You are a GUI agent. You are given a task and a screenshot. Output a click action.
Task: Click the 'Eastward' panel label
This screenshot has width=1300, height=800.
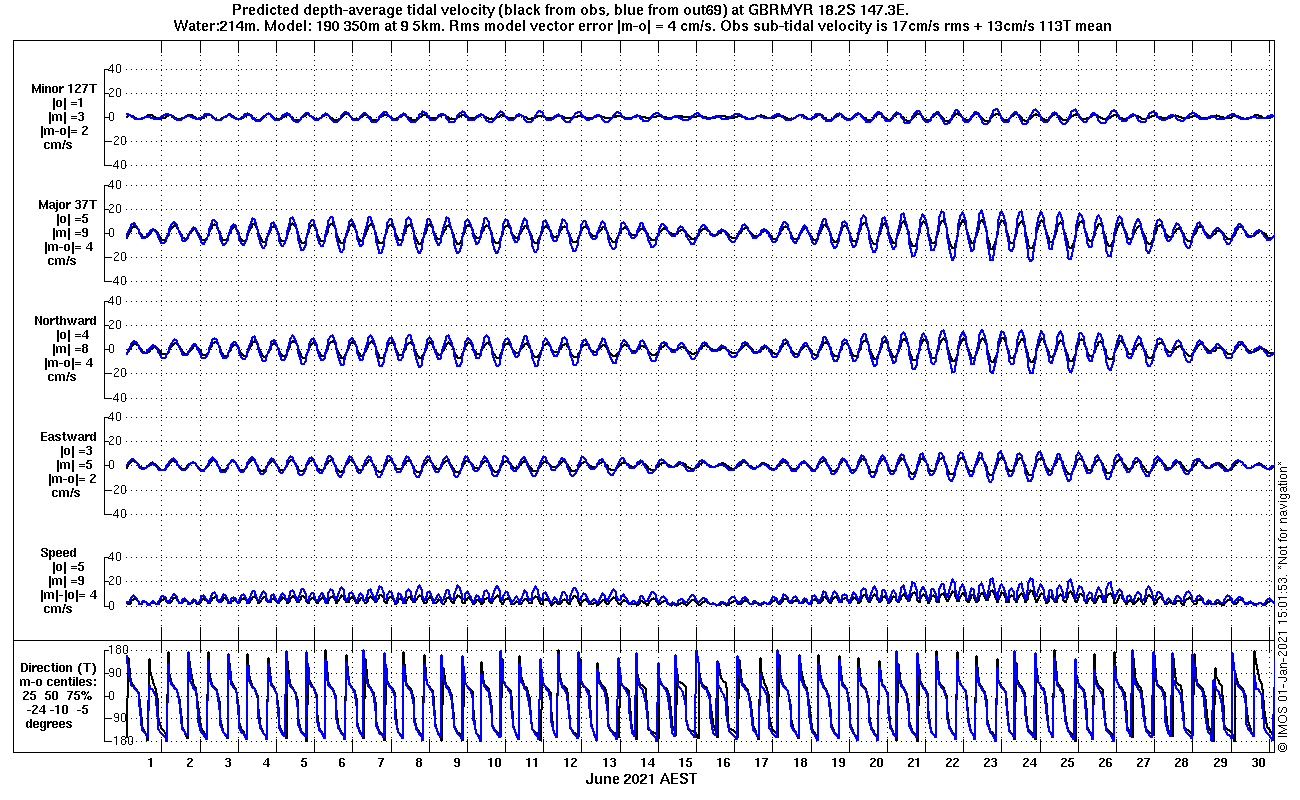pos(68,436)
